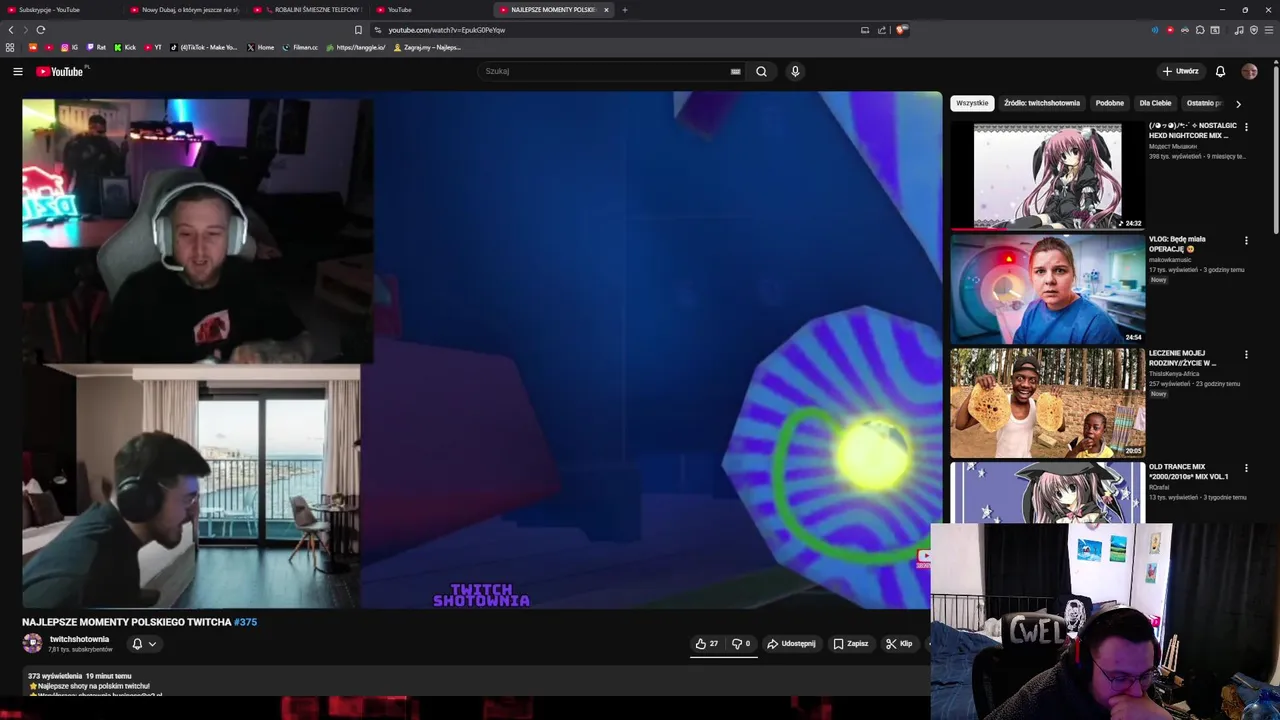This screenshot has width=1280, height=720.
Task: Open a new browser tab with plus
Action: [625, 10]
